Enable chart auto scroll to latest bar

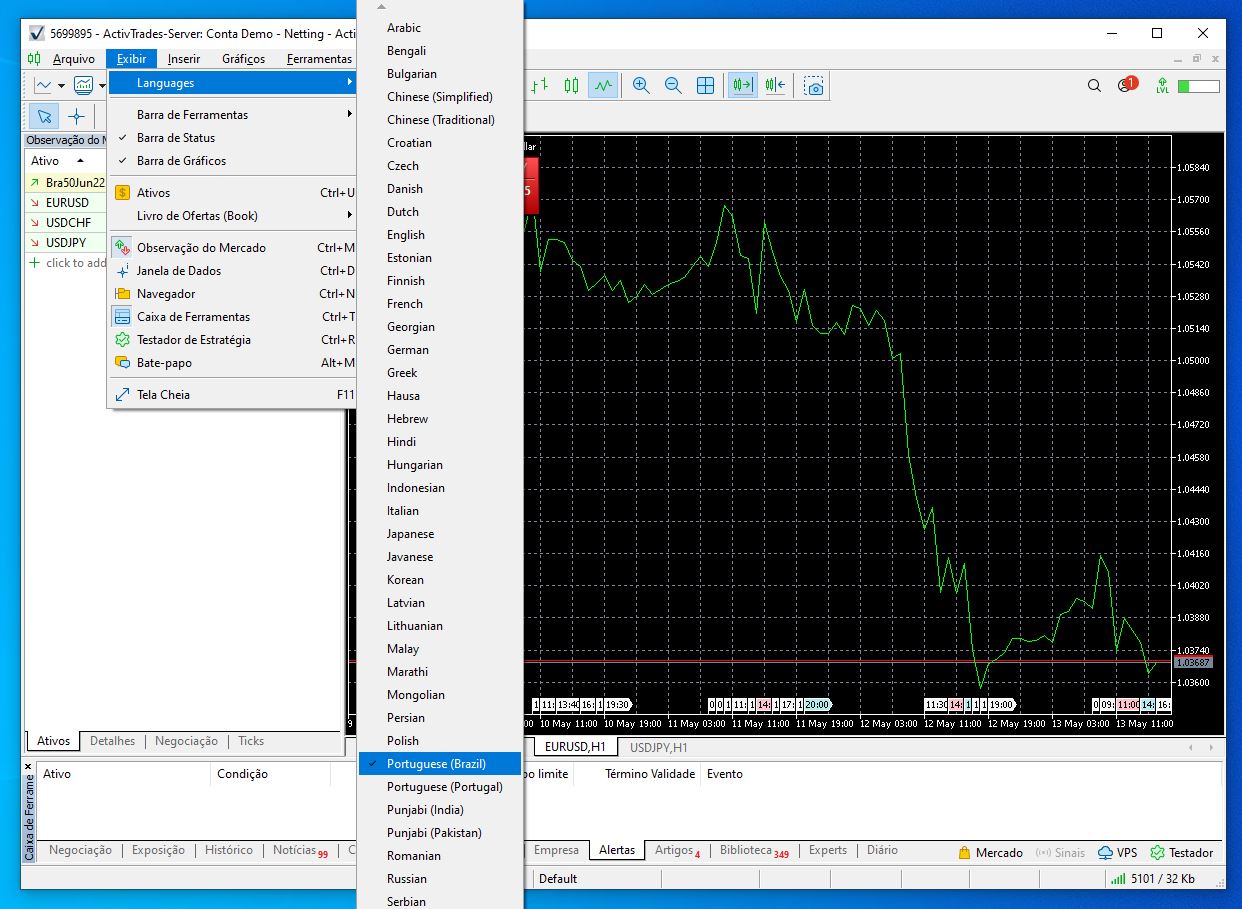(741, 85)
